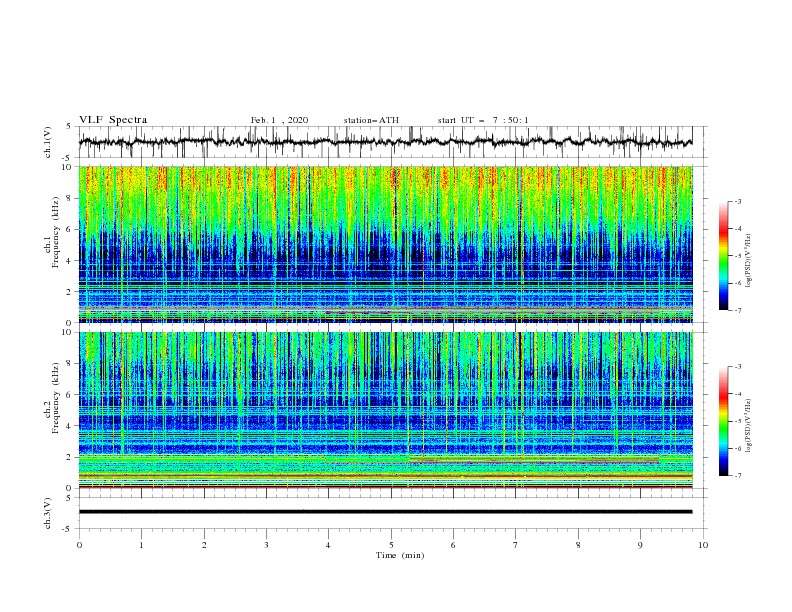The image size is (792, 612).
Task: Click the "9" tick on the time axis
Action: pyautogui.click(x=640, y=545)
